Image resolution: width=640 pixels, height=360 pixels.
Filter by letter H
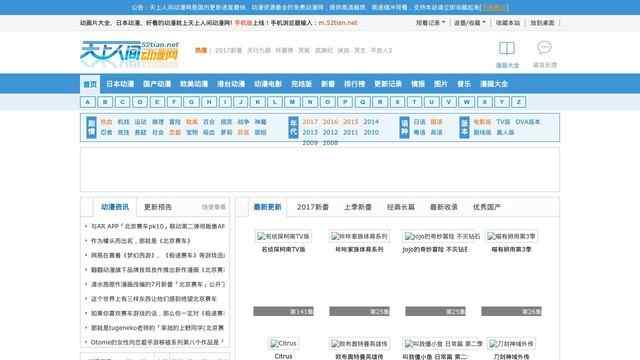(209, 102)
